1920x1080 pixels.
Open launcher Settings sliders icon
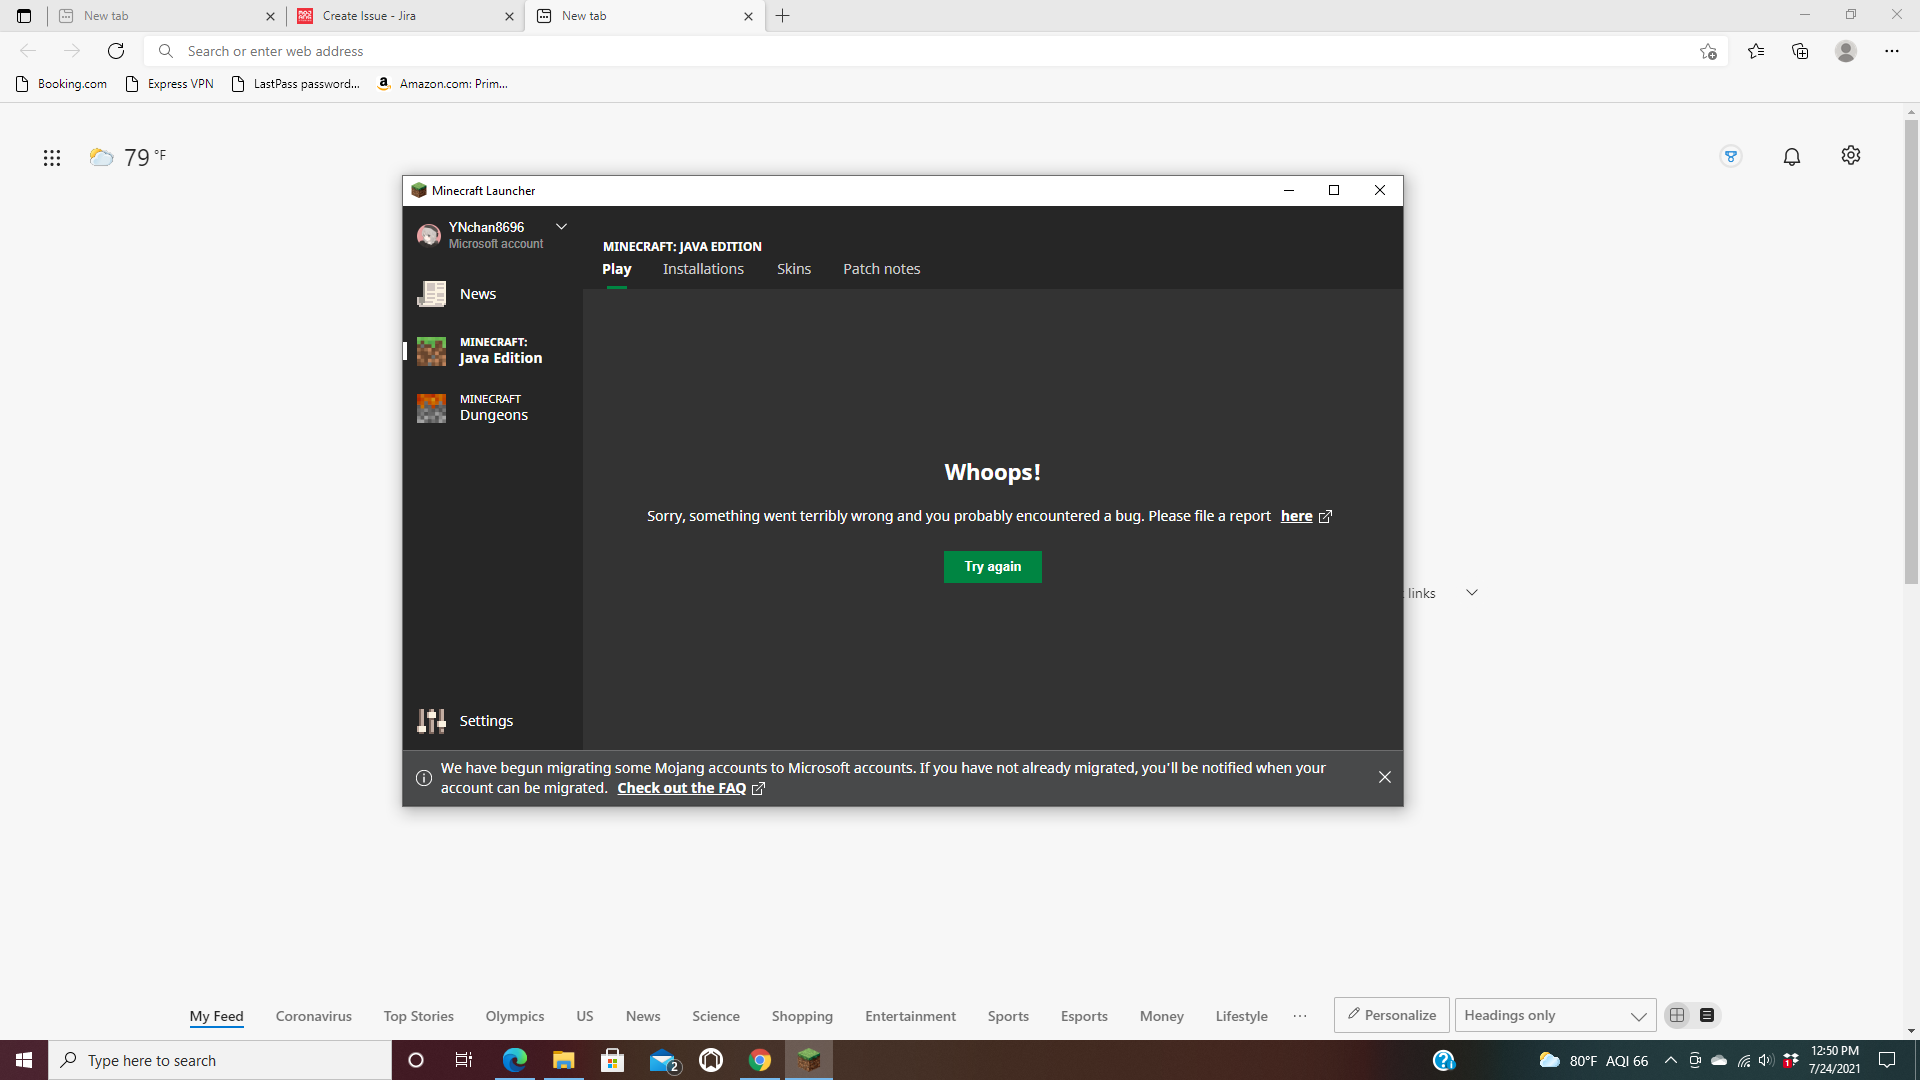pyautogui.click(x=431, y=721)
